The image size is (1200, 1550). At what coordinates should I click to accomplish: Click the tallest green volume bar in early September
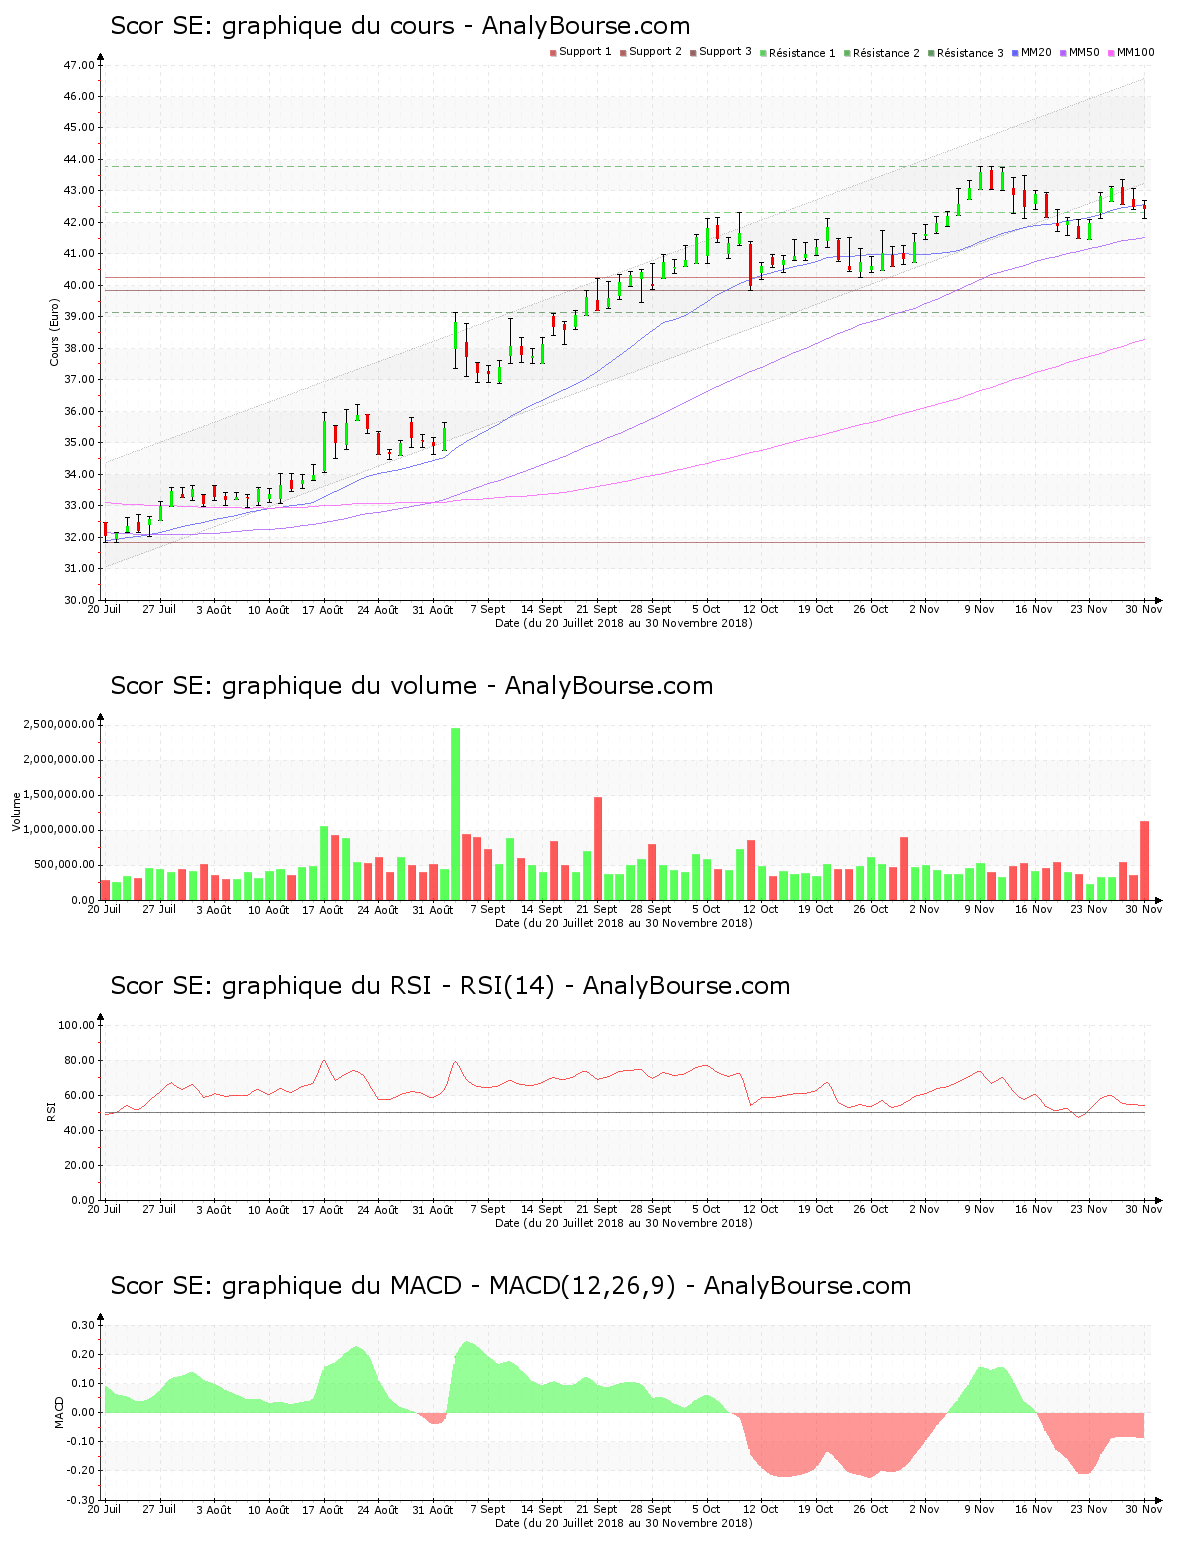tap(456, 814)
